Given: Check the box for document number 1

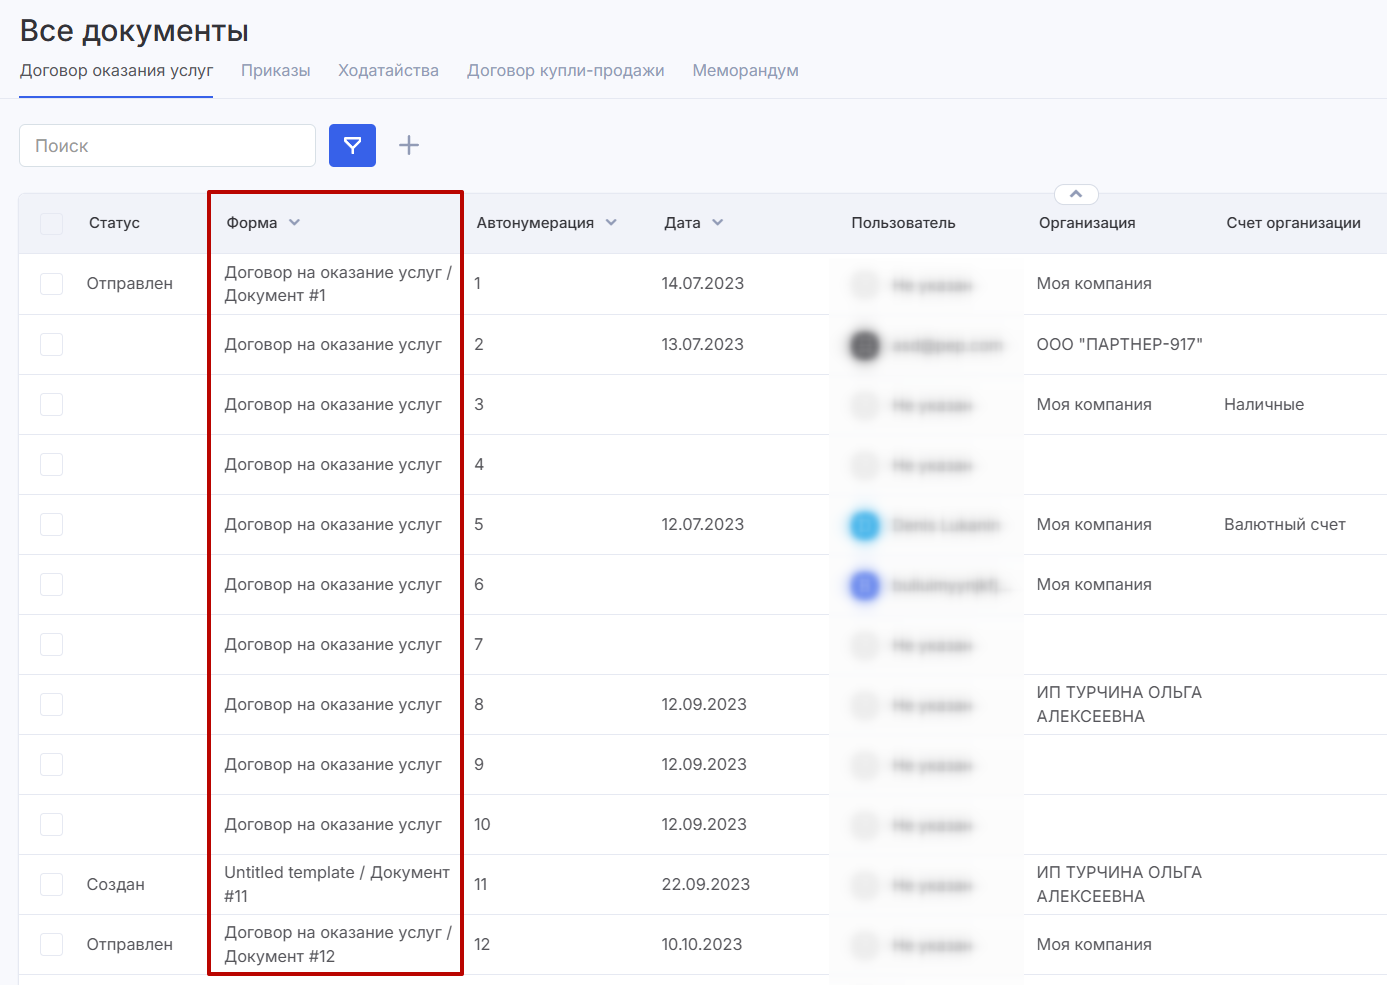Looking at the screenshot, I should point(52,284).
